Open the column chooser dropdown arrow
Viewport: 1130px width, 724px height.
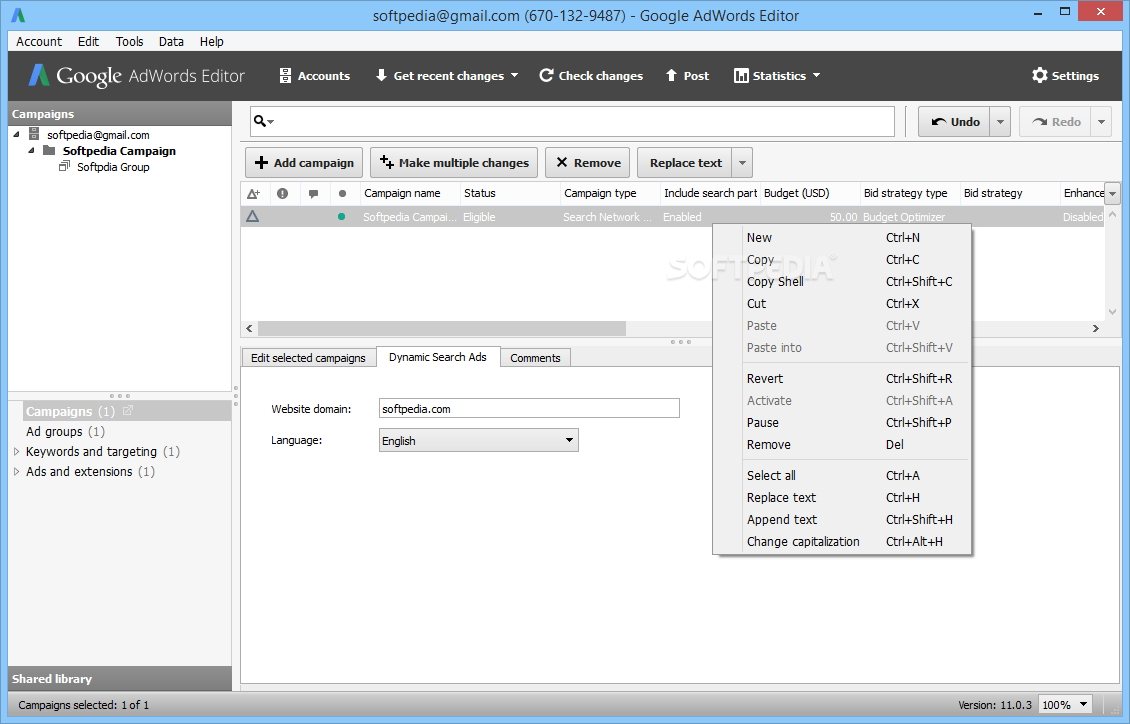click(1113, 193)
